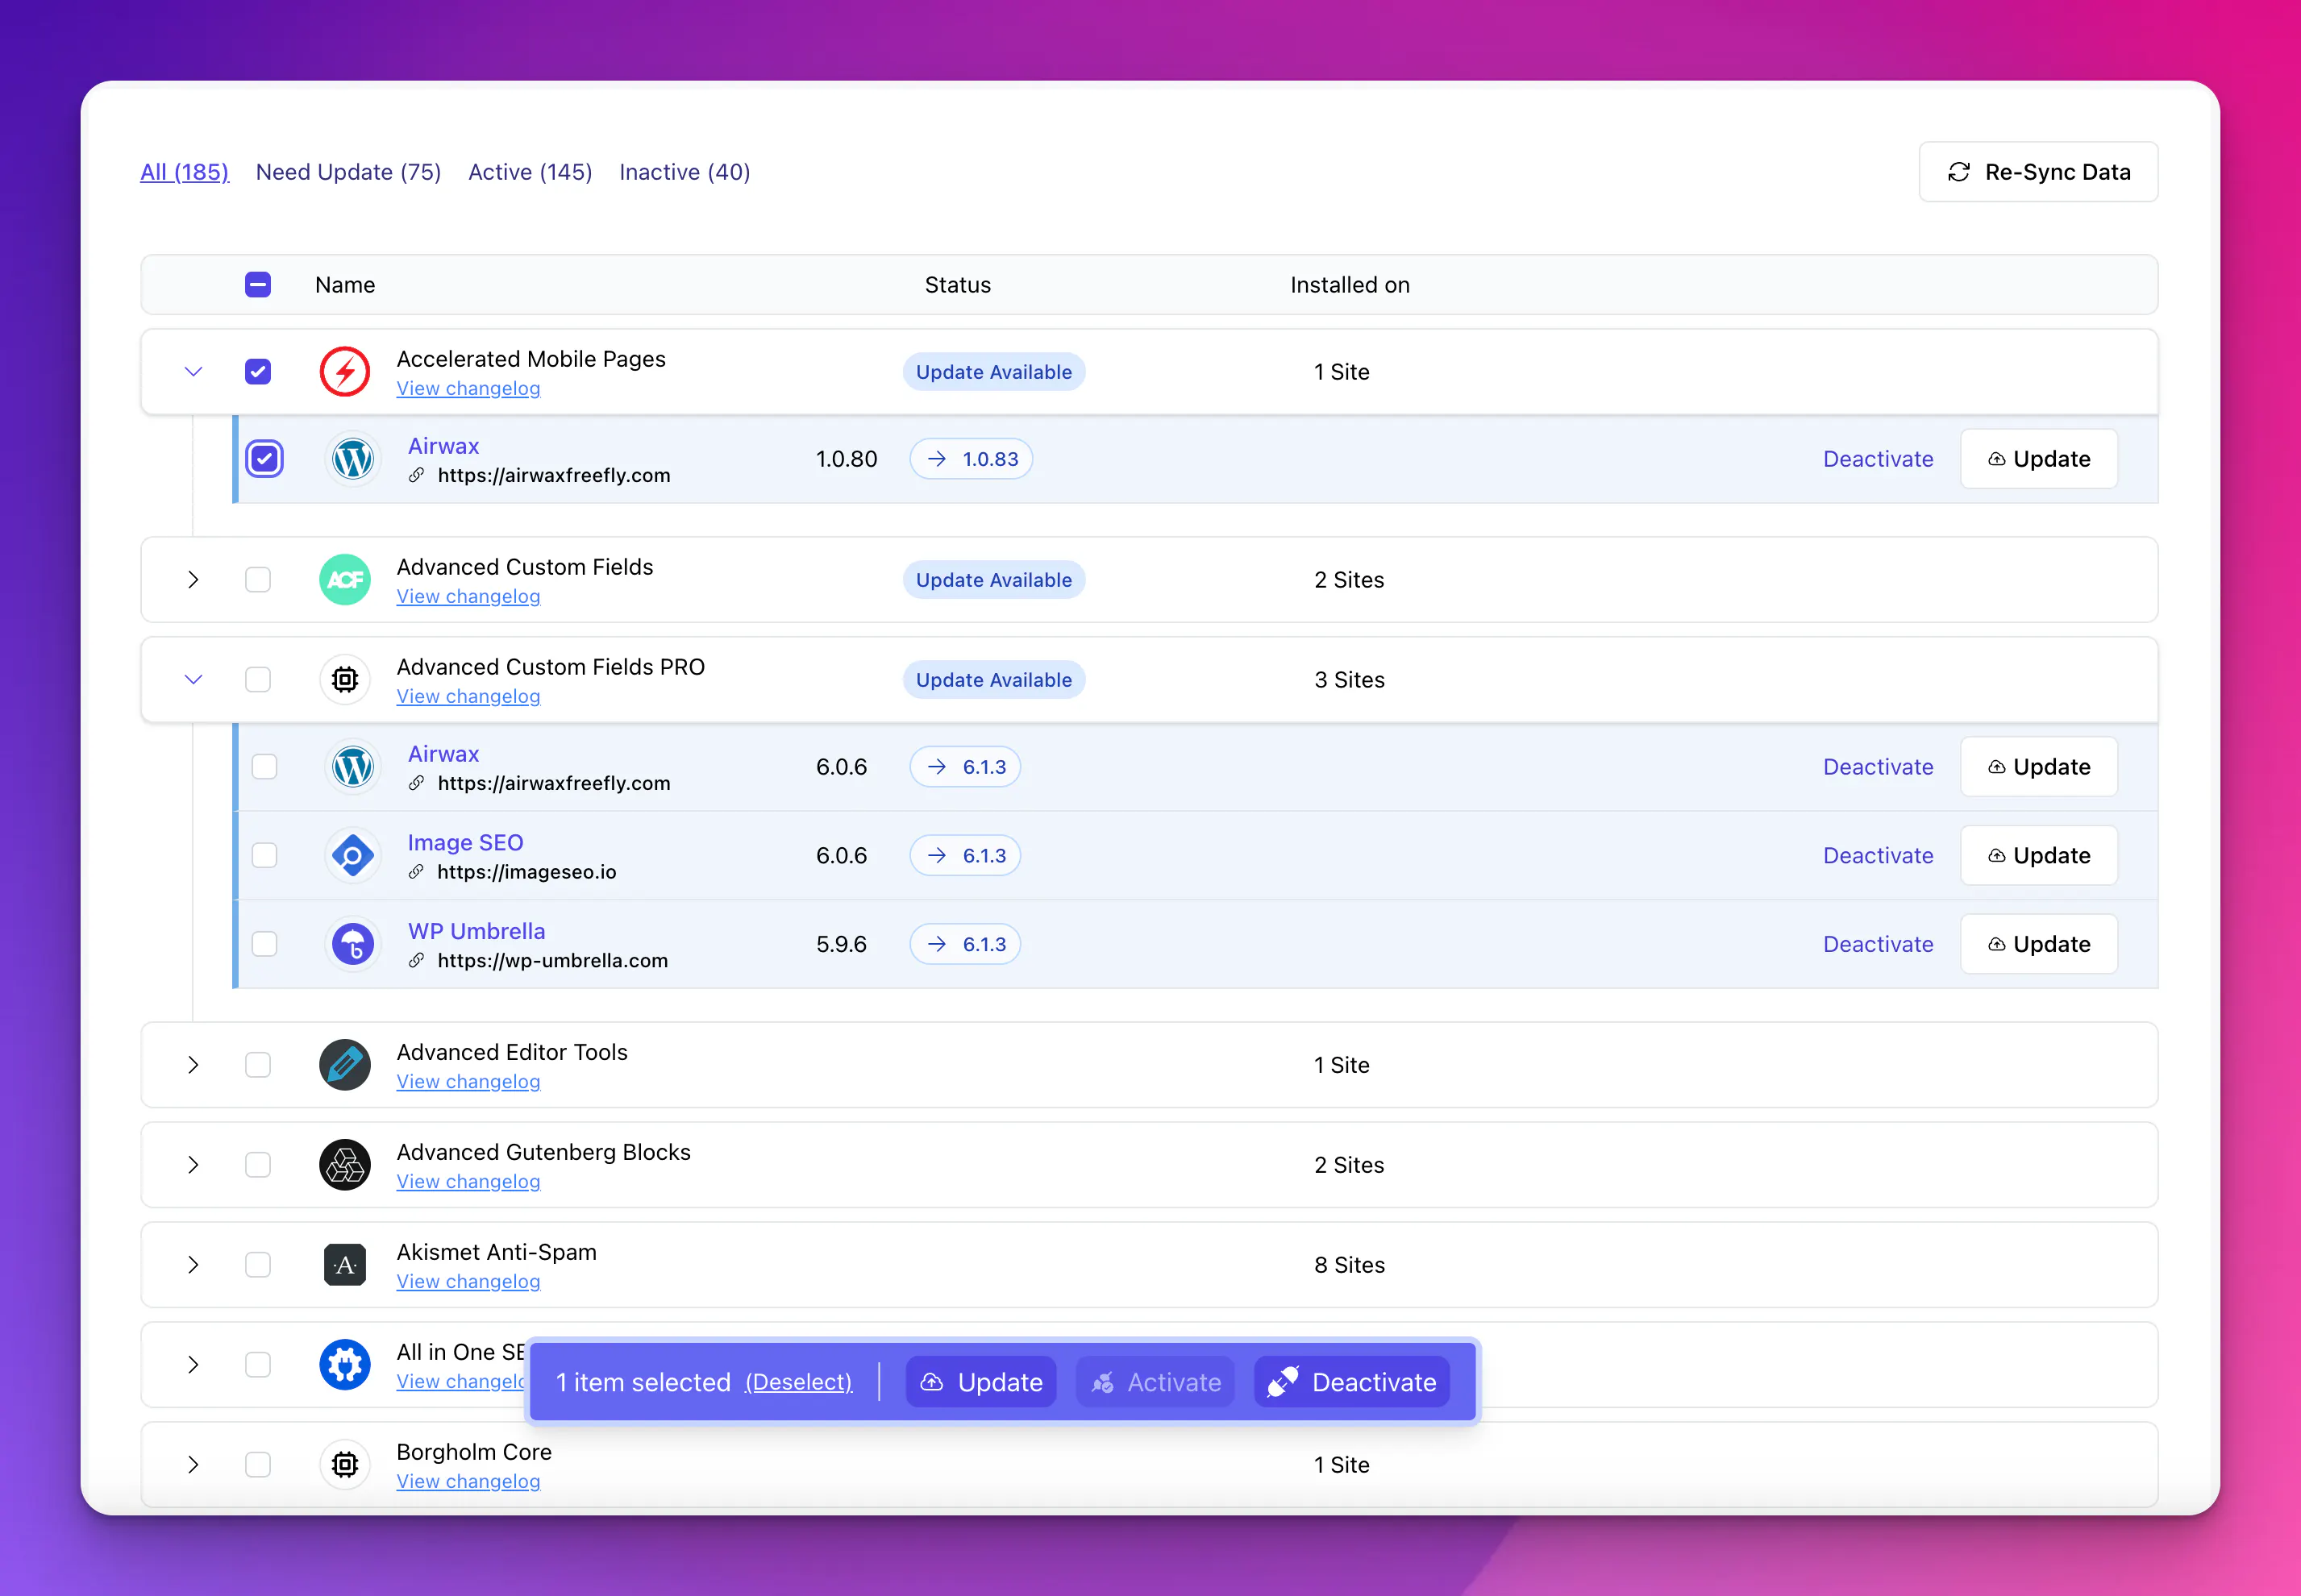The width and height of the screenshot is (2301, 1596).
Task: Expand the Akismet Anti-Spam row
Action: point(193,1265)
